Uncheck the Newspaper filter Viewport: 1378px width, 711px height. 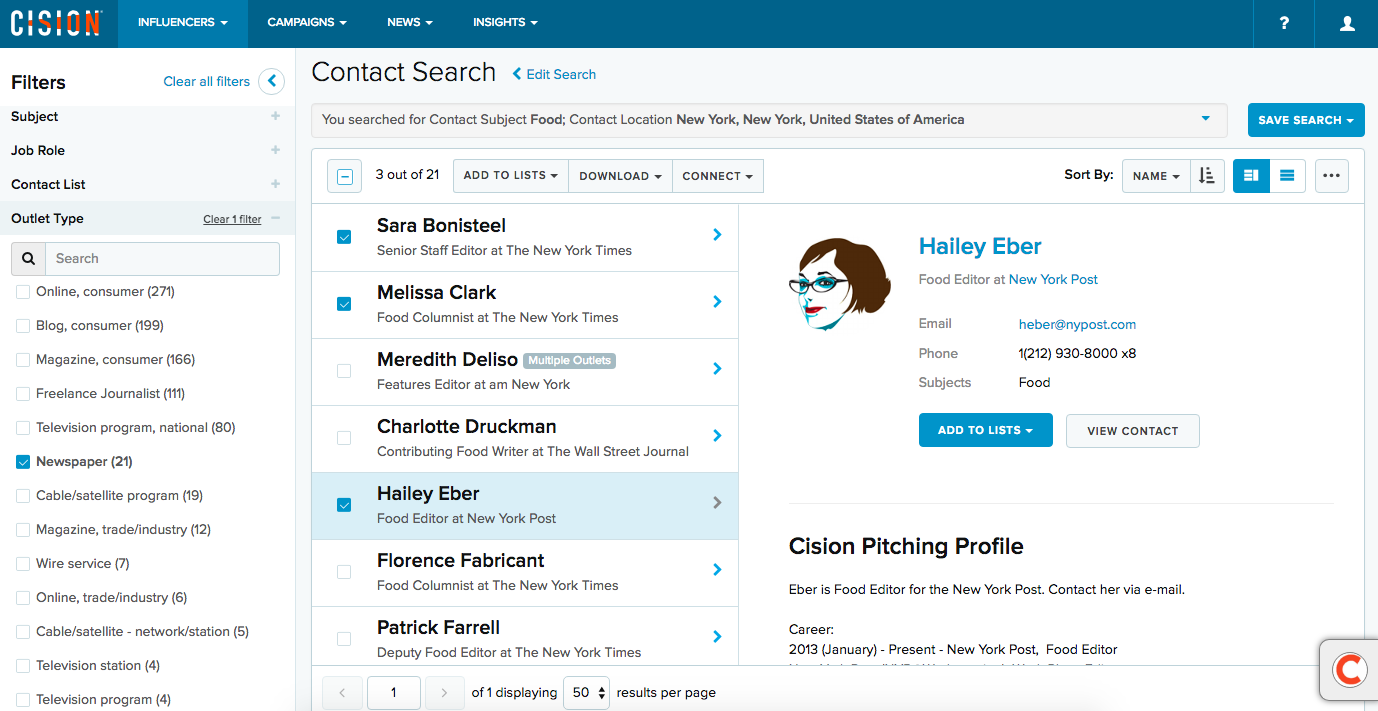[x=22, y=461]
